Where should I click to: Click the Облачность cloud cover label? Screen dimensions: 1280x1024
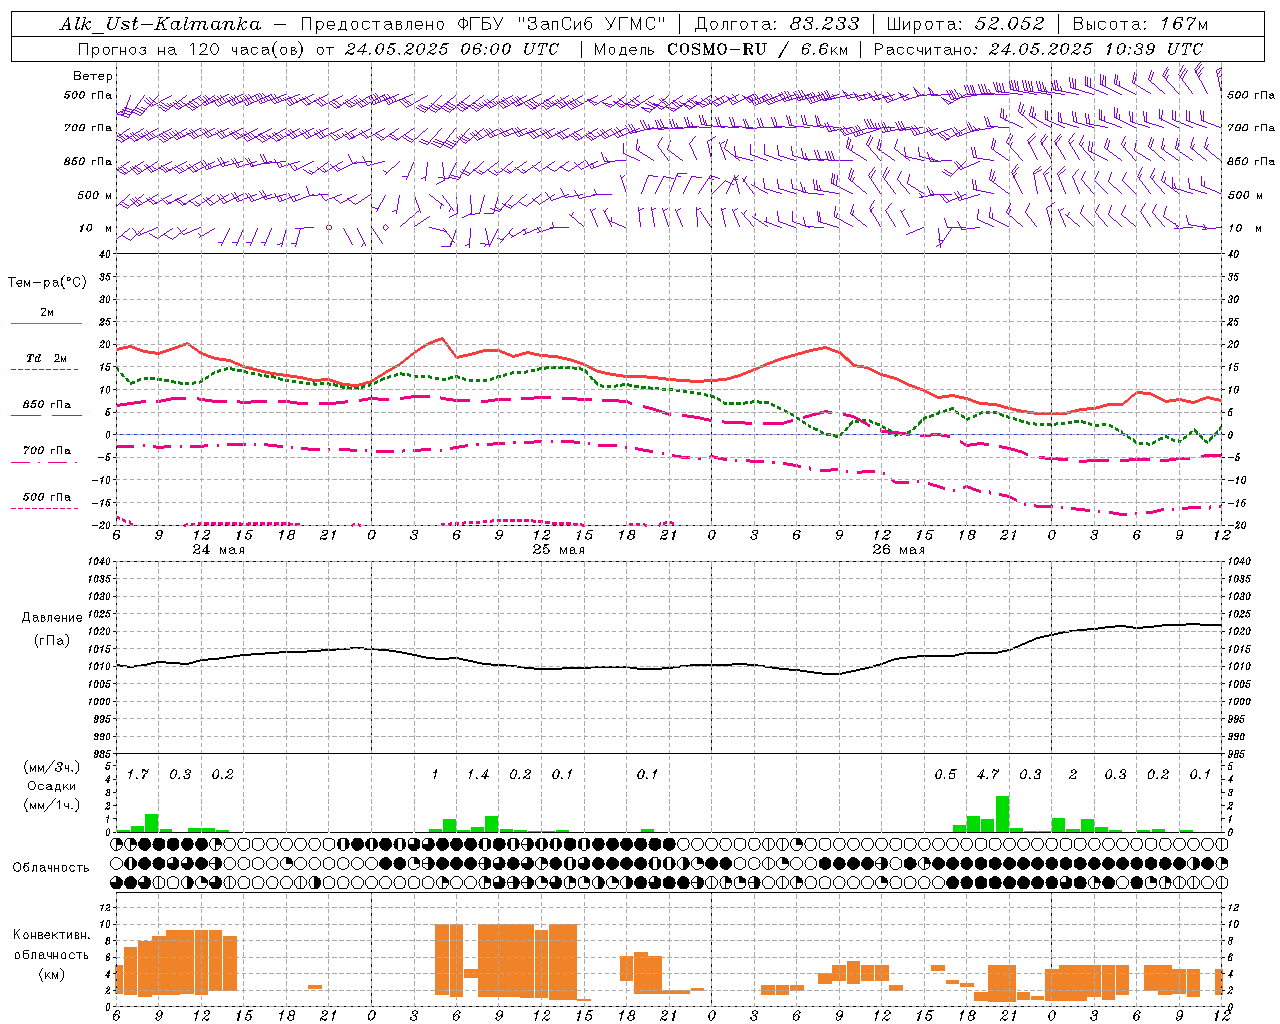pos(51,868)
